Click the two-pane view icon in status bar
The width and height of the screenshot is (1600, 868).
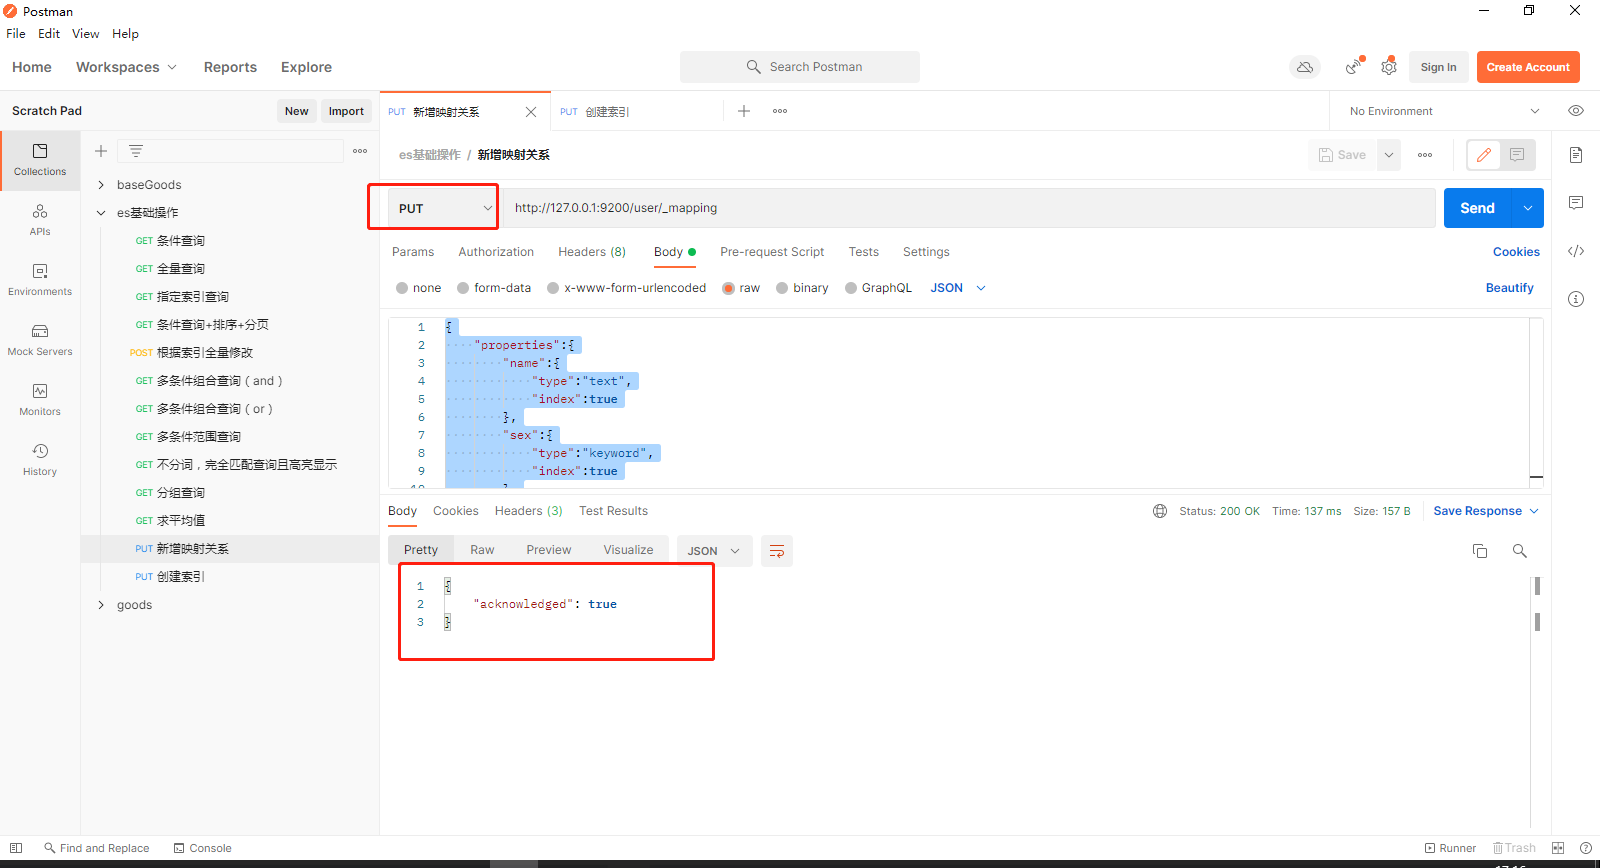(x=1558, y=848)
